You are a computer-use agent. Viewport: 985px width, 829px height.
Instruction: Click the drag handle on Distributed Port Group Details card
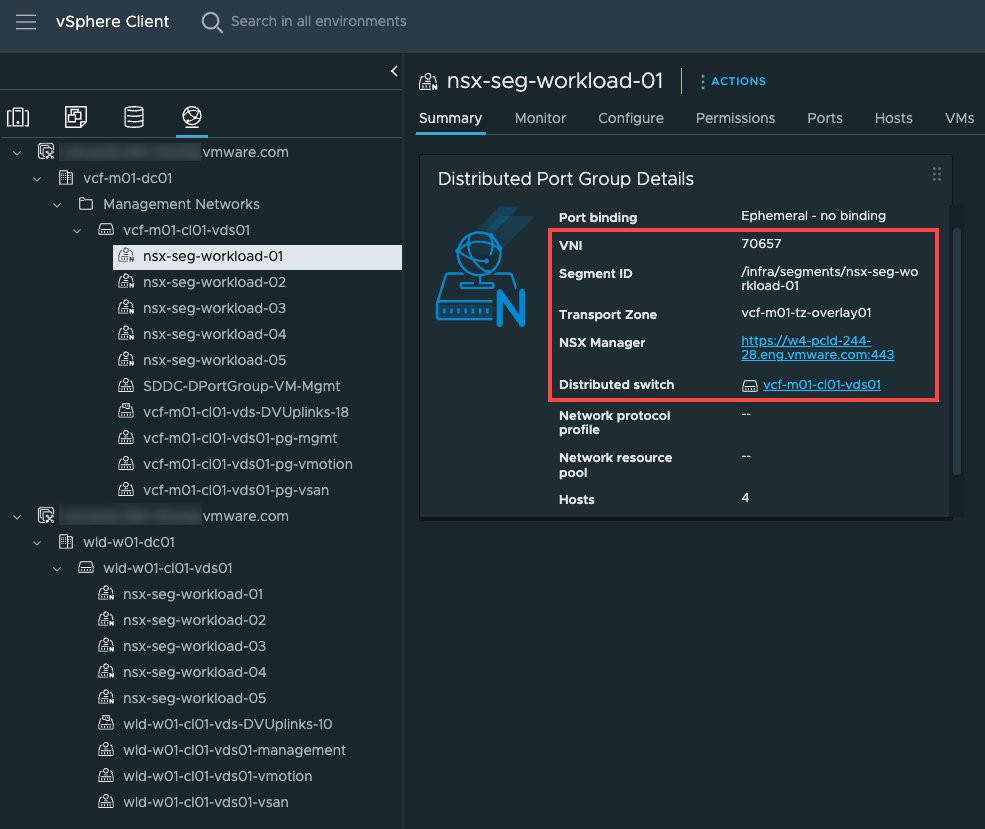point(937,173)
